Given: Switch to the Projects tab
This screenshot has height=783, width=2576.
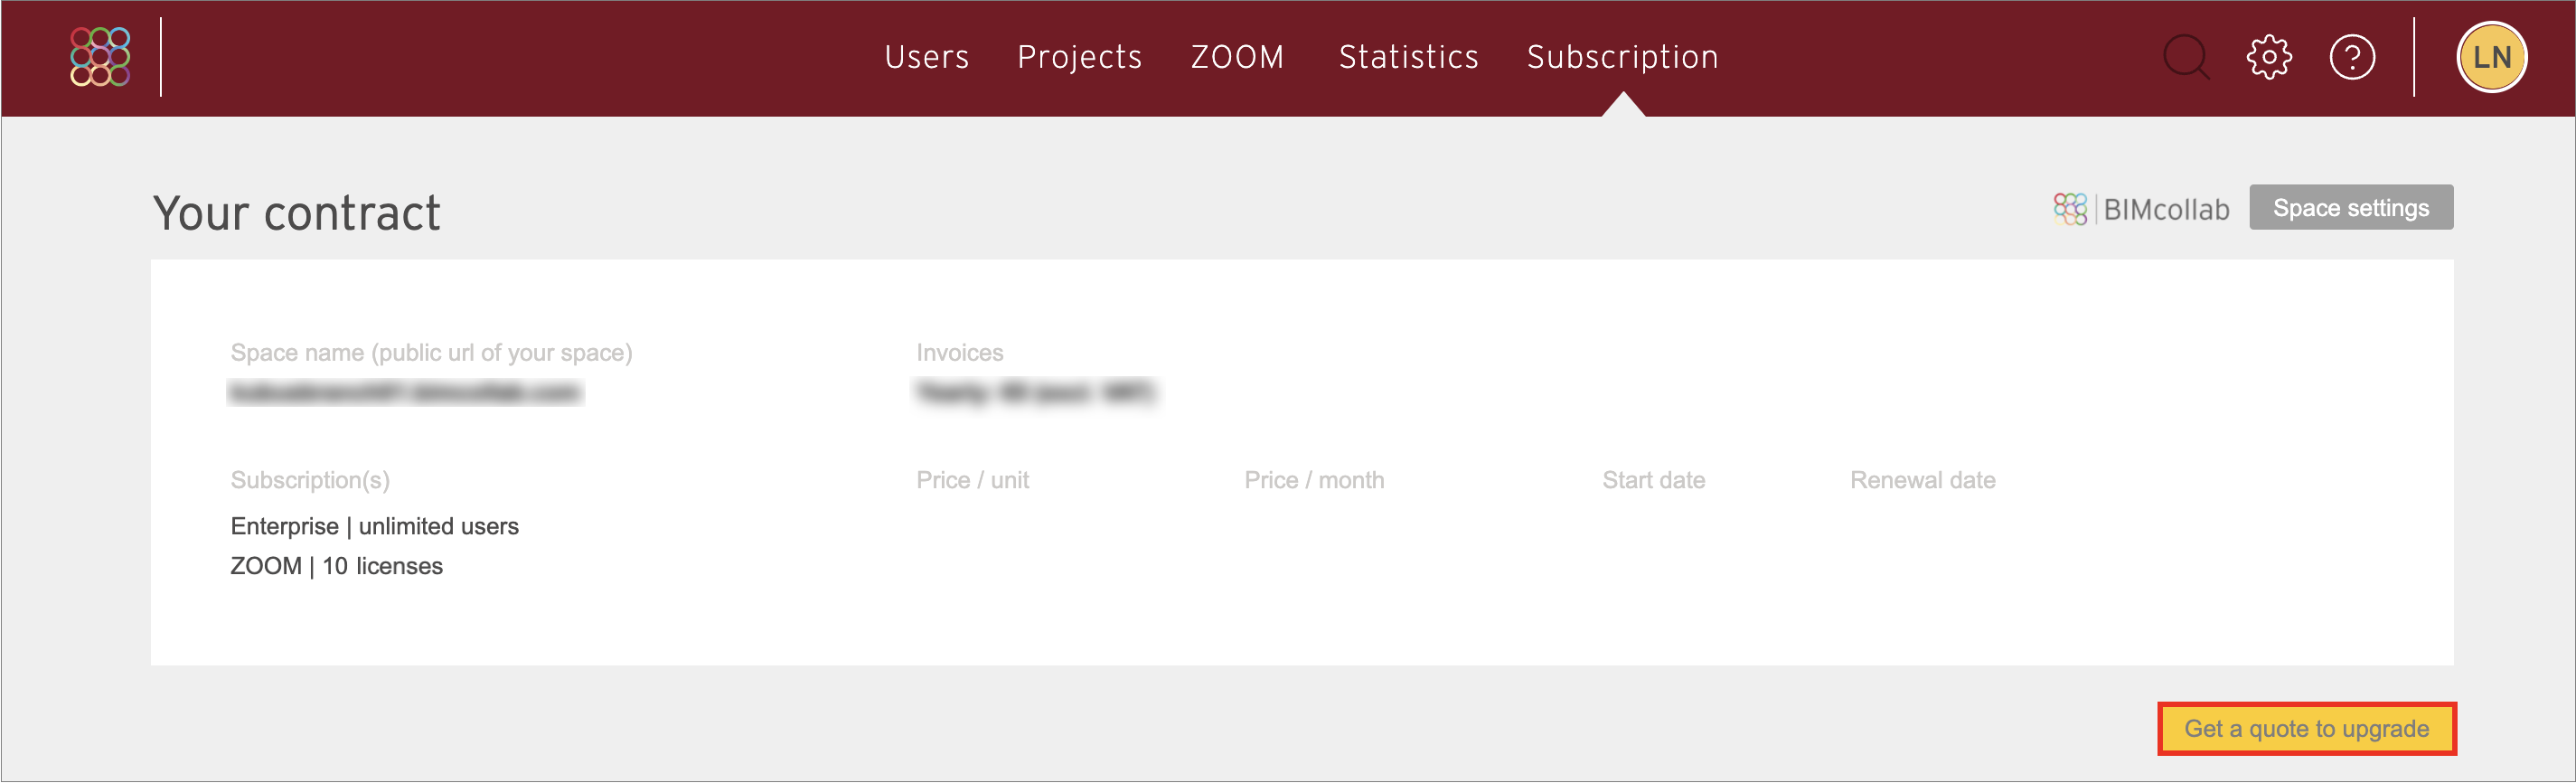Looking at the screenshot, I should pos(1079,57).
